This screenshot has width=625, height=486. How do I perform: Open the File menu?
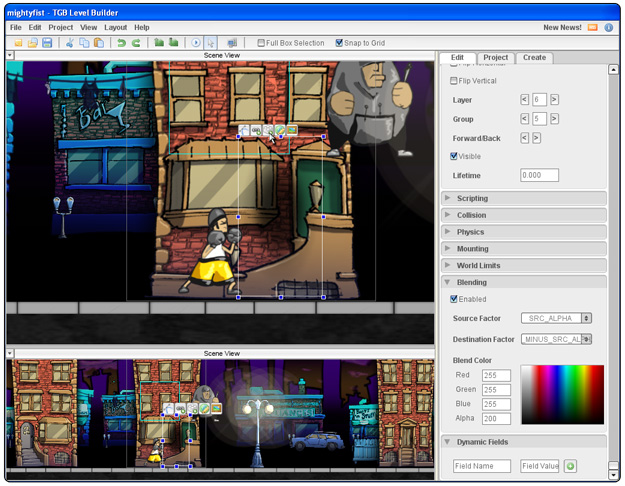(16, 28)
